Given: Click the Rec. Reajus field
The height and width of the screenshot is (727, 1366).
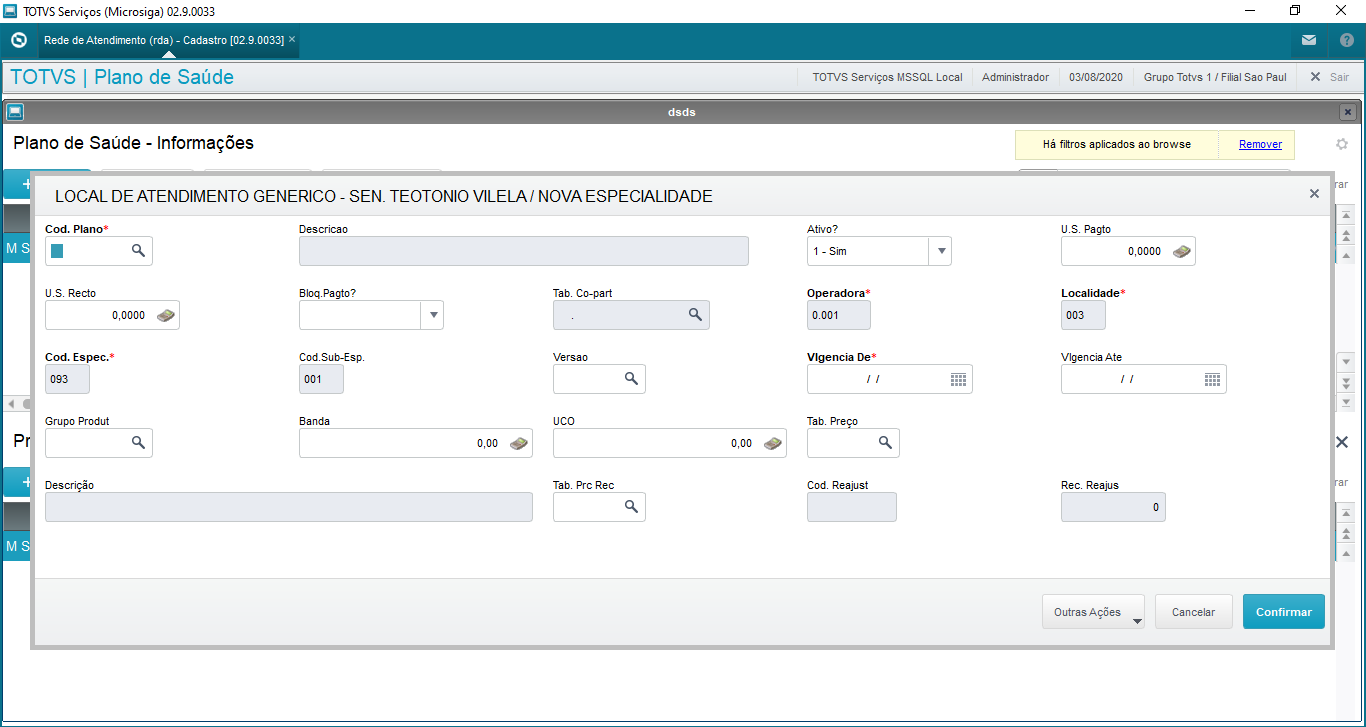Looking at the screenshot, I should tap(1113, 507).
